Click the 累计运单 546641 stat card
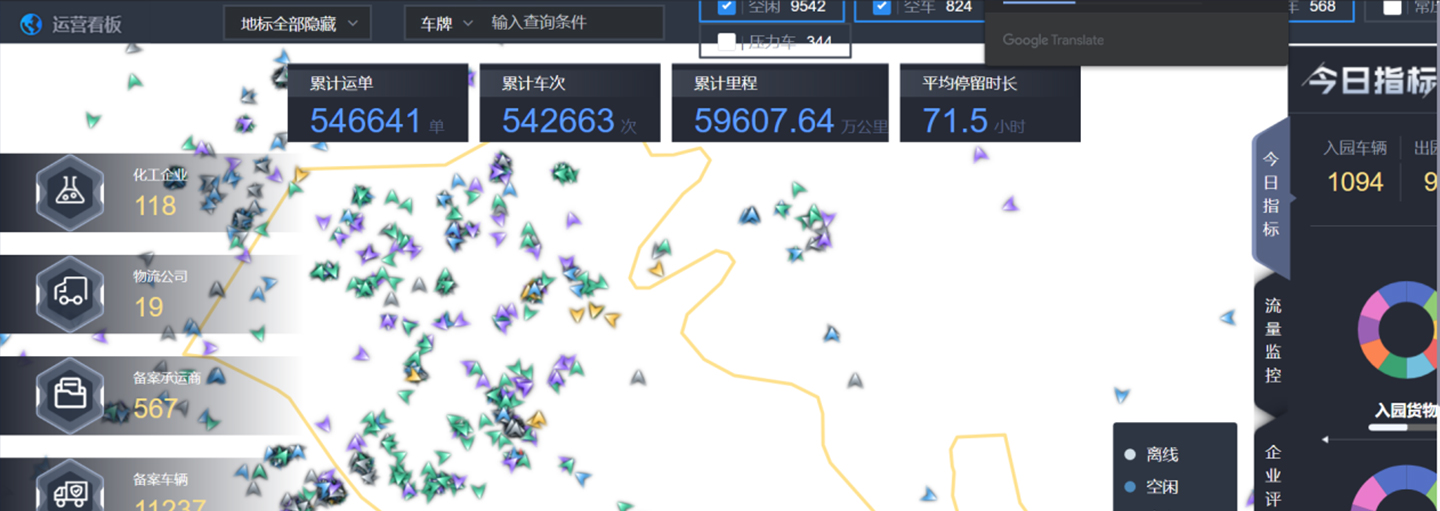Image resolution: width=1440 pixels, height=511 pixels. tap(377, 103)
